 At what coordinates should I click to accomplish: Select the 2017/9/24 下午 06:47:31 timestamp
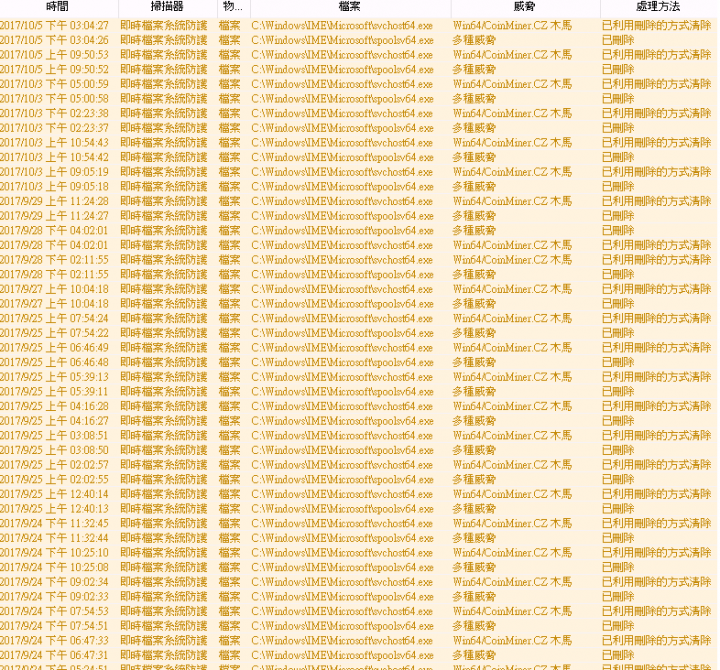pyautogui.click(x=54, y=656)
